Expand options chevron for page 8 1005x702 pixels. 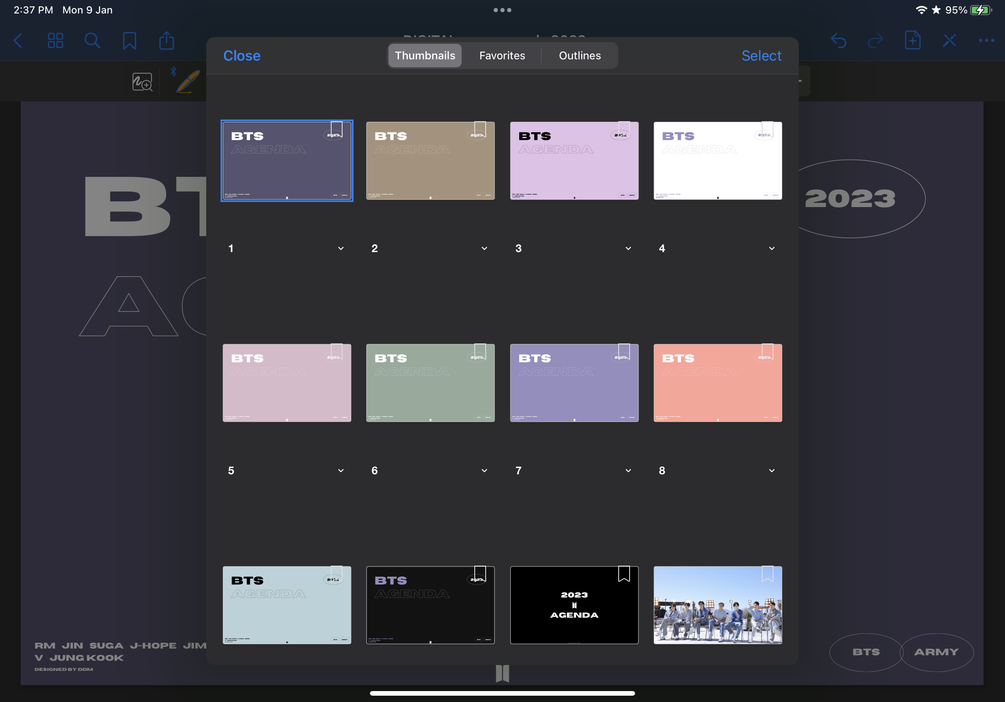pyautogui.click(x=772, y=471)
